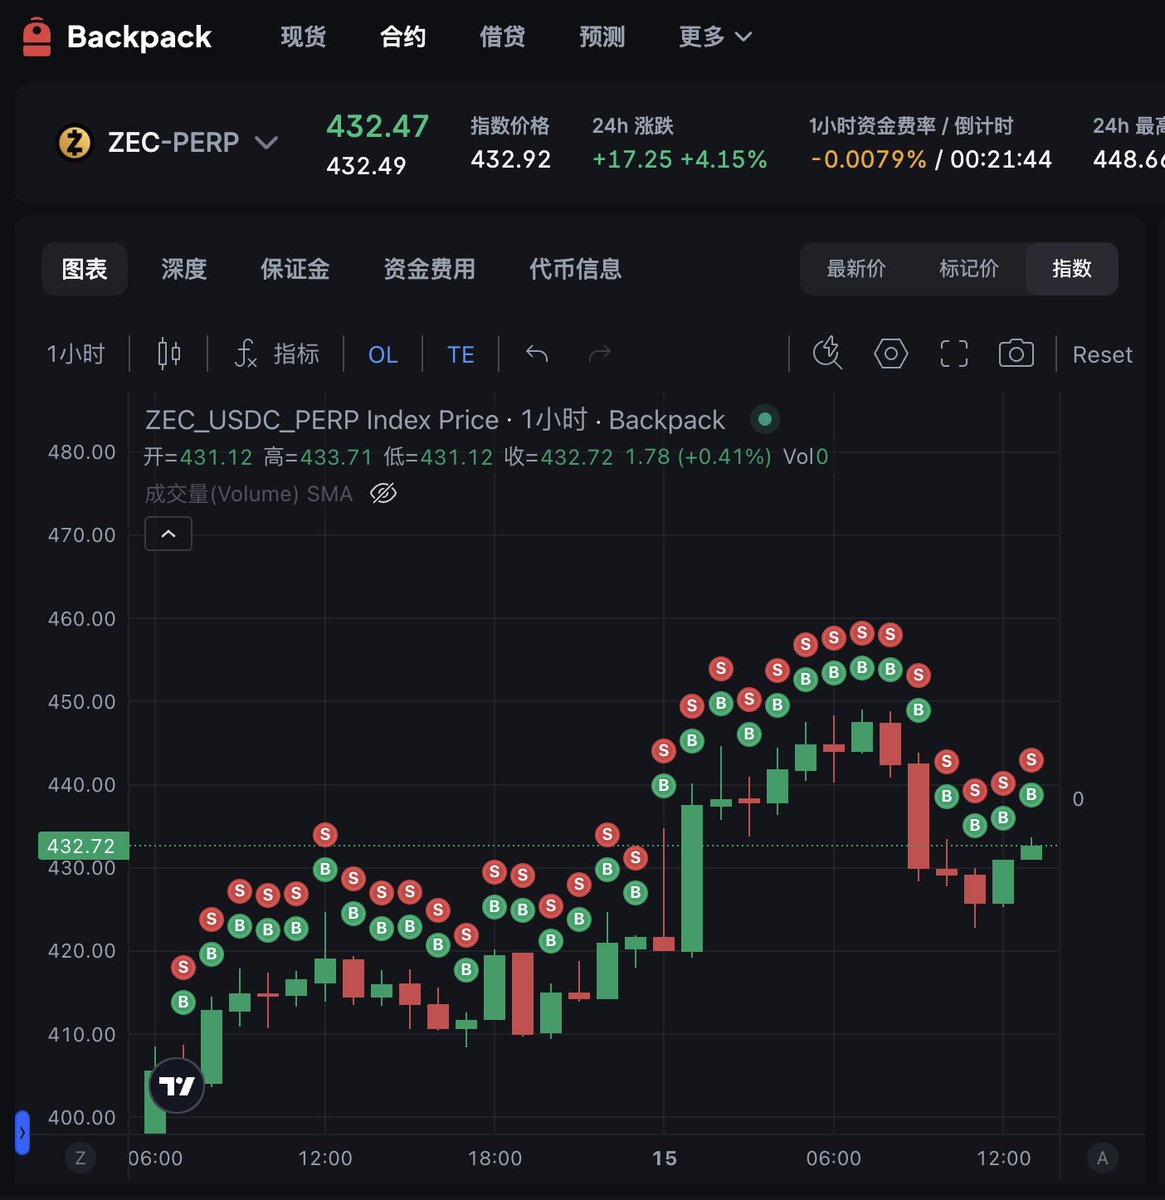The image size is (1165, 1200).
Task: Collapse the chart legend with chevron
Action: point(168,534)
